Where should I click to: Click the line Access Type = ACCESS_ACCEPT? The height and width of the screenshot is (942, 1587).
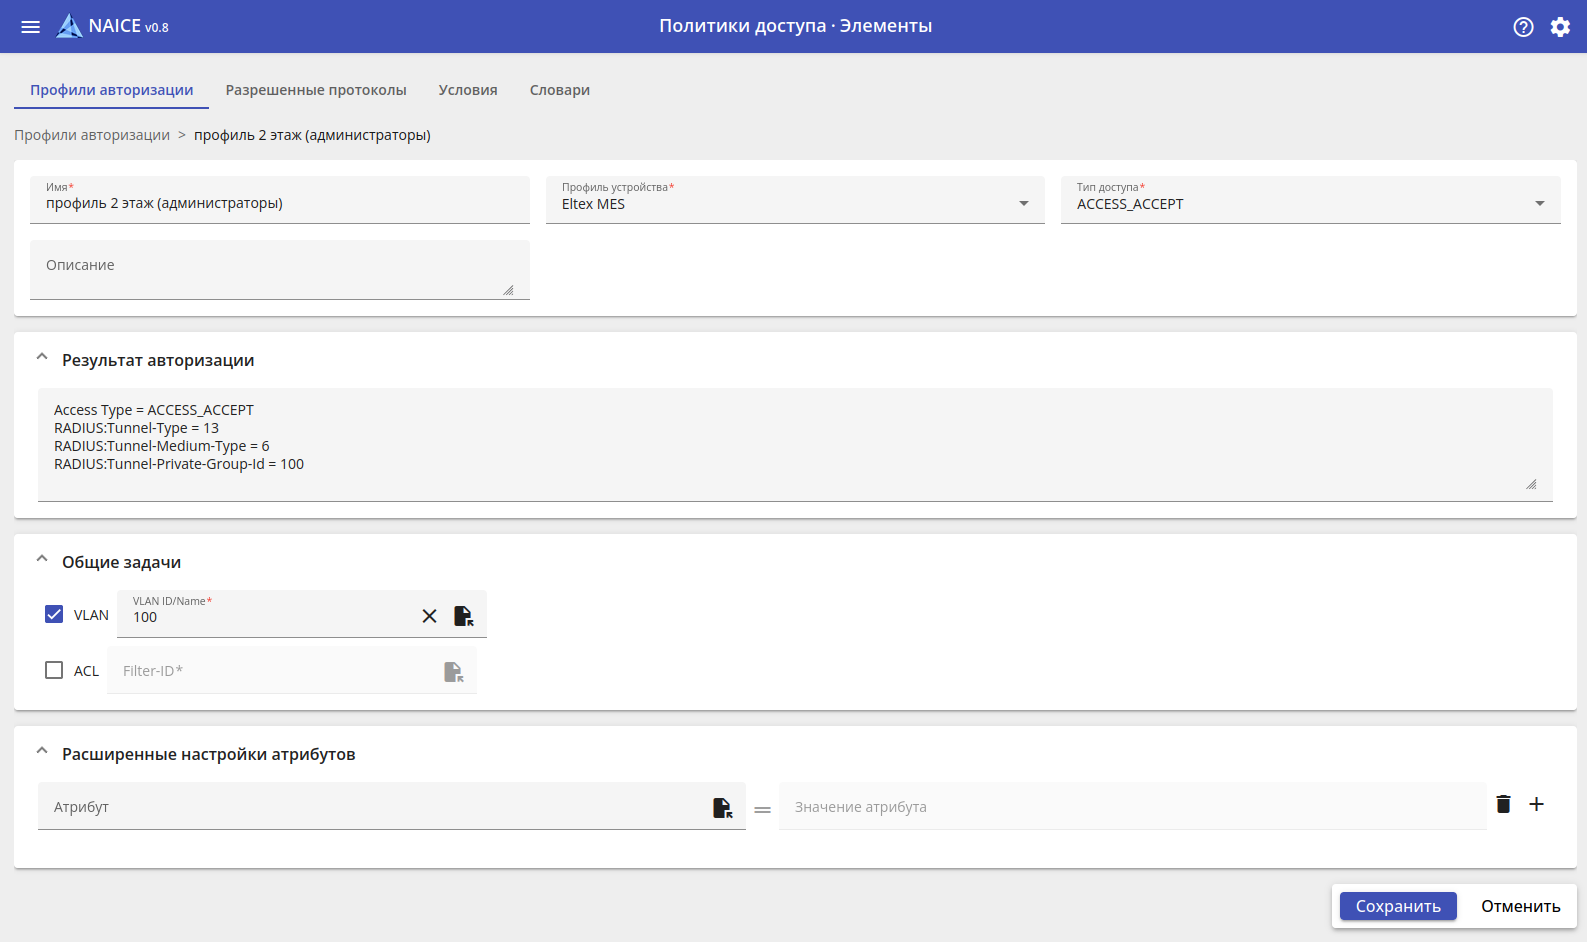(x=154, y=410)
